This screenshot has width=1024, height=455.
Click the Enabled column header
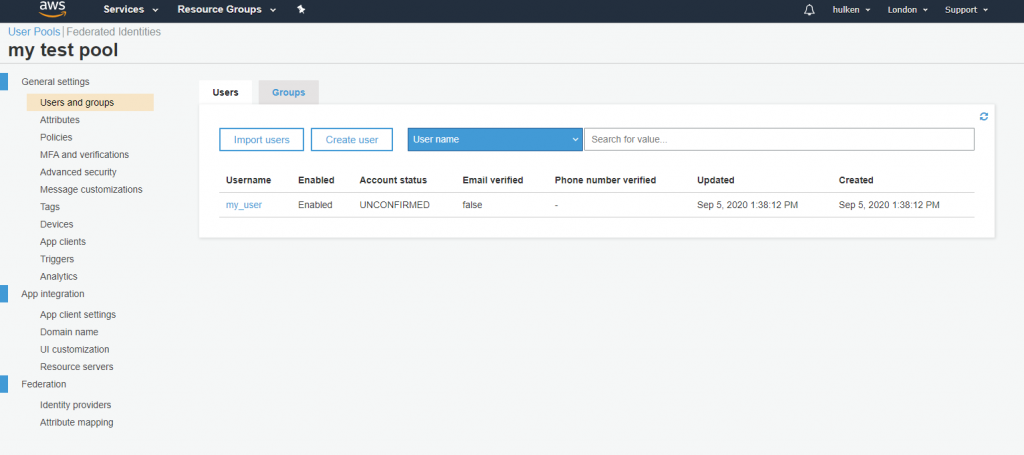tap(316, 180)
